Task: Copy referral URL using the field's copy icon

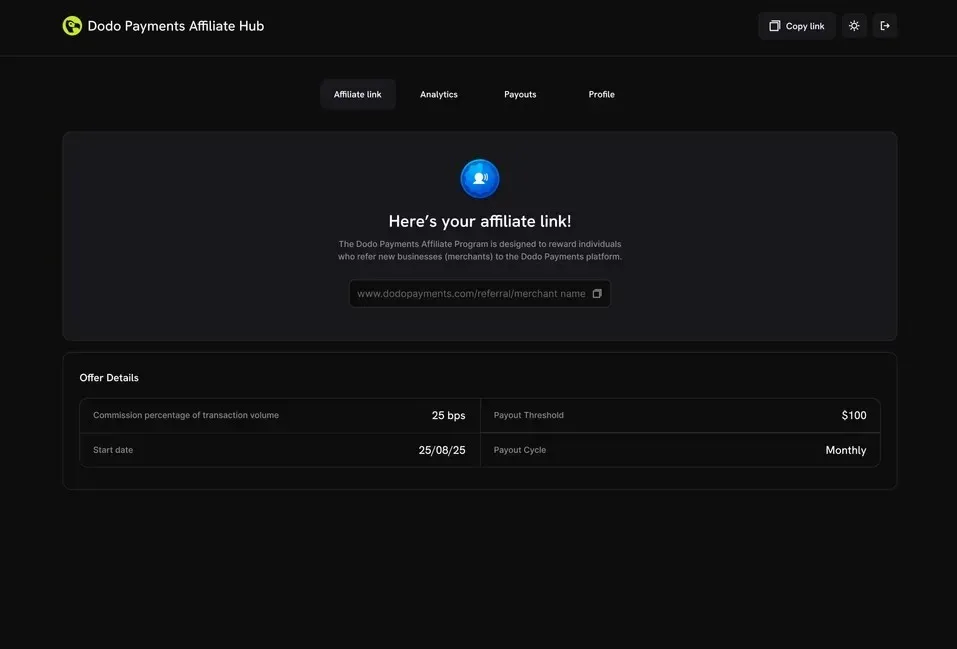Action: click(x=597, y=294)
